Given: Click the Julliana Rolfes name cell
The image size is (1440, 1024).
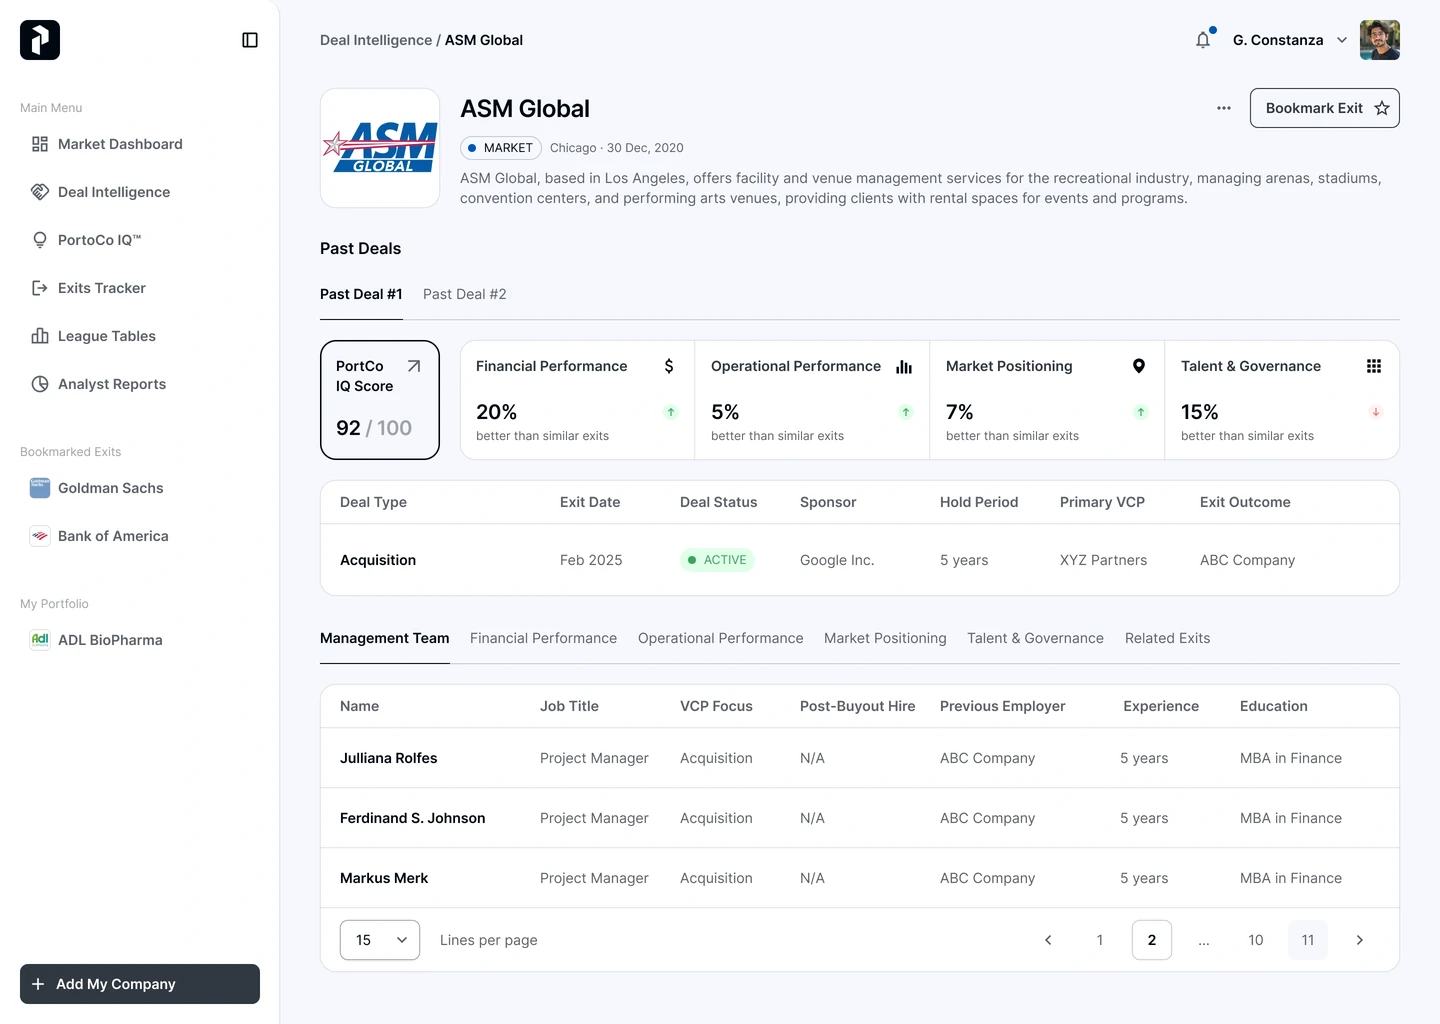Looking at the screenshot, I should click(389, 758).
